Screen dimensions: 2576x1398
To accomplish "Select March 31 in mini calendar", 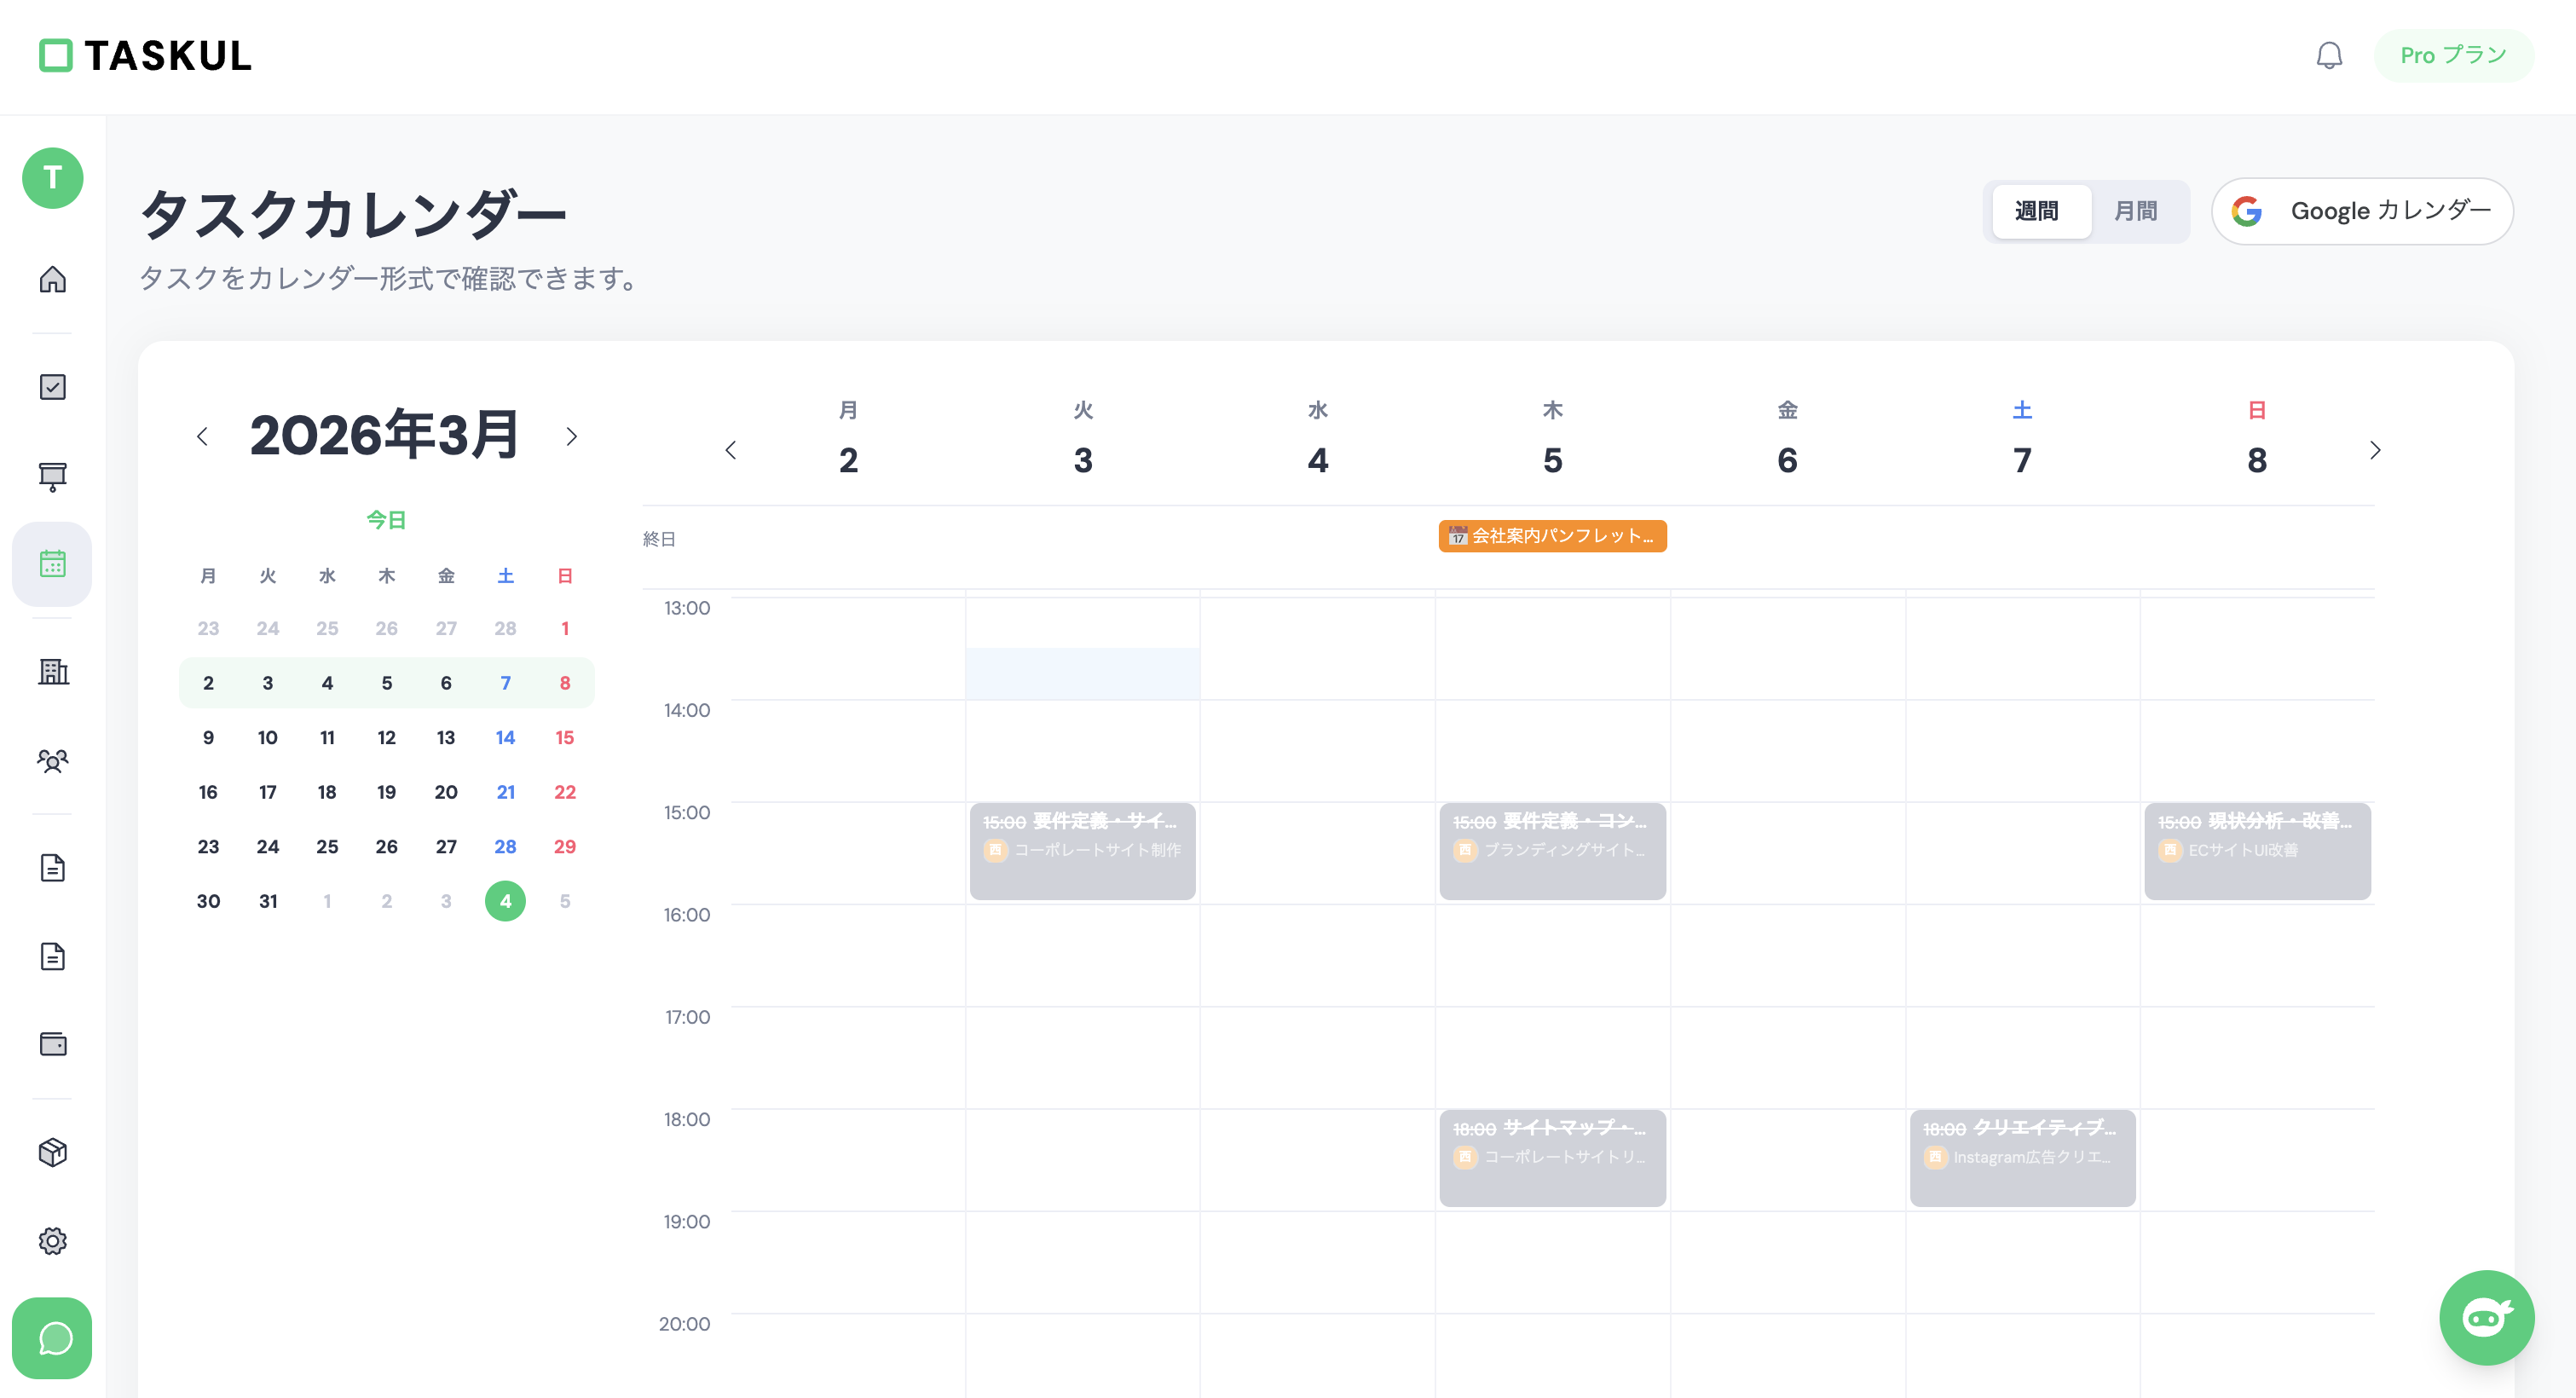I will tap(268, 901).
